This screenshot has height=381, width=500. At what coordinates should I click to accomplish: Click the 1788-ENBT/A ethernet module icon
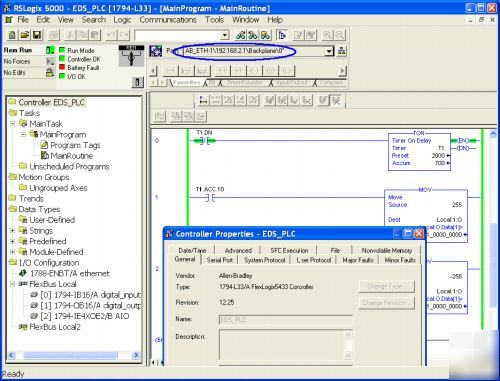23,273
